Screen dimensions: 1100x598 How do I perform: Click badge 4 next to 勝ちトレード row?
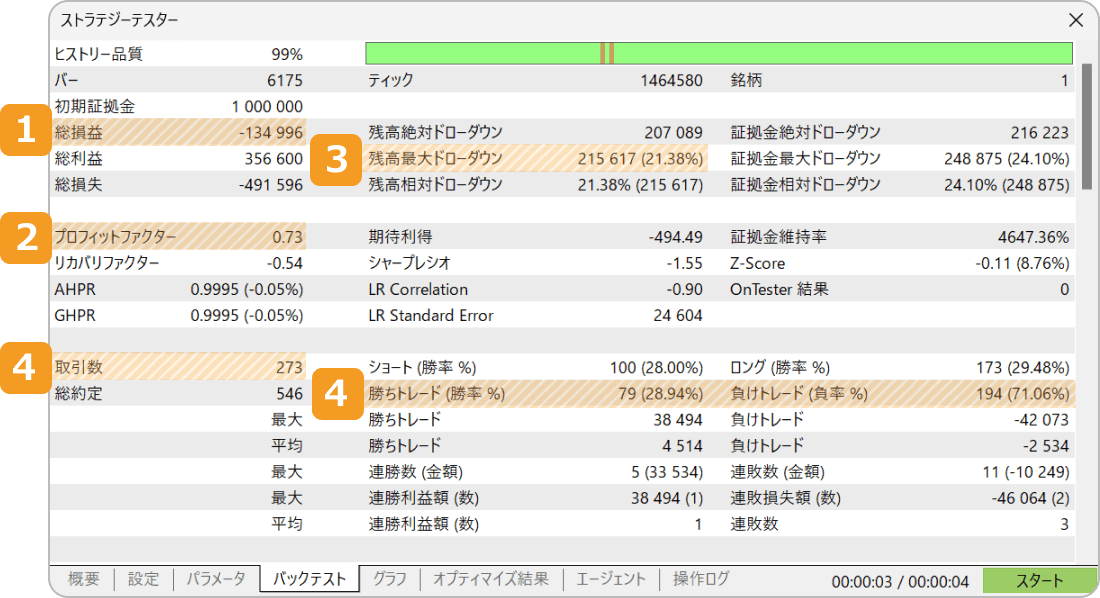click(x=340, y=394)
